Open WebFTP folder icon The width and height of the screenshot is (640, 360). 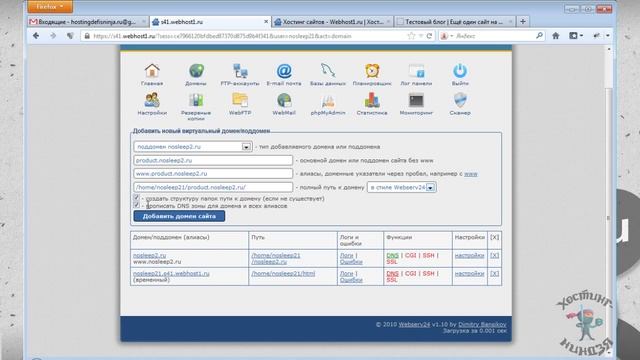tap(240, 100)
